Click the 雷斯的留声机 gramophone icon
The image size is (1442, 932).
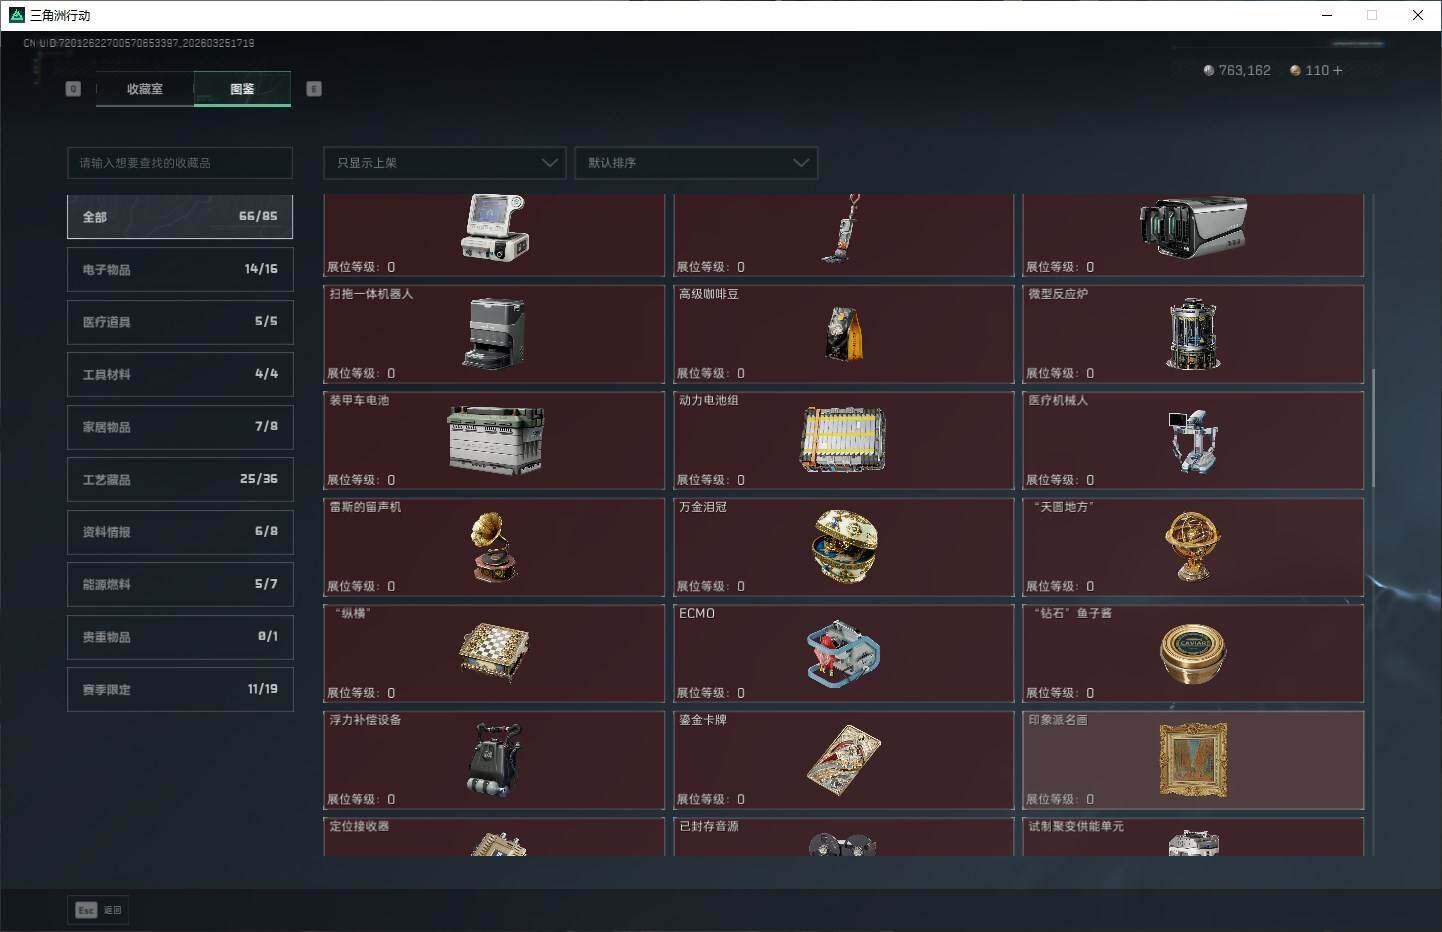tap(494, 547)
